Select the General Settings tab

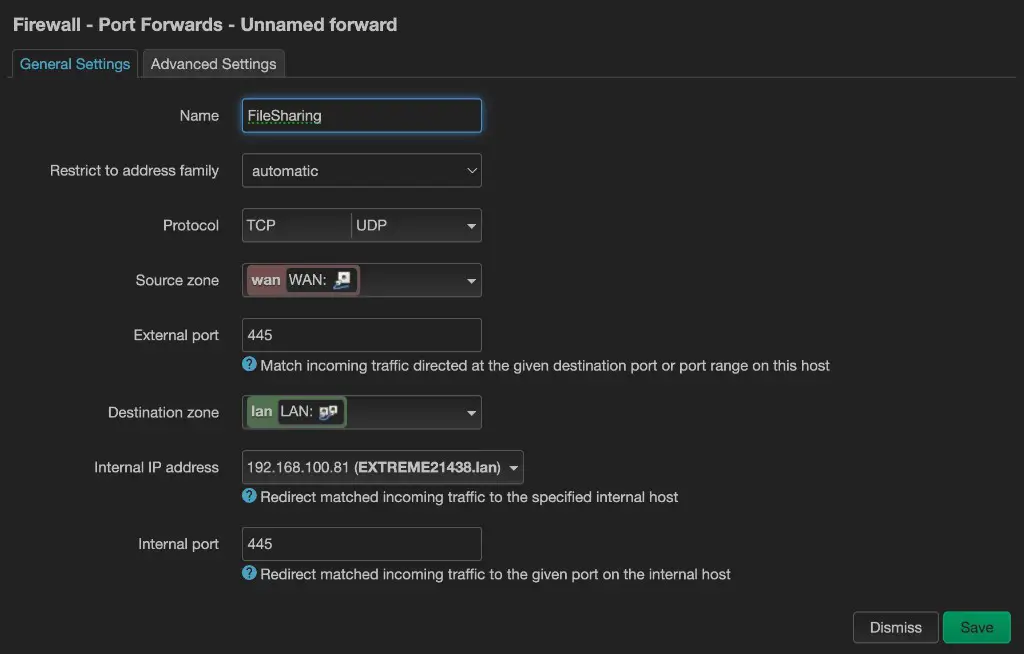point(75,64)
